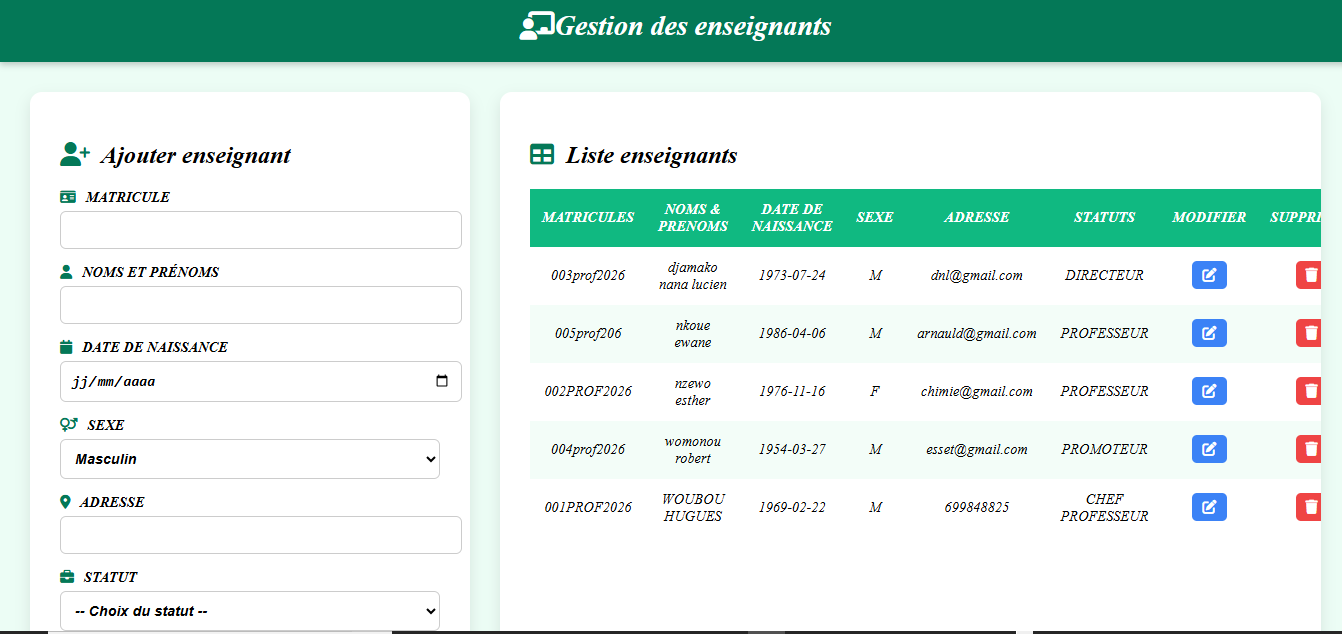Click the MATRICULES column header
The image size is (1342, 634).
(588, 217)
